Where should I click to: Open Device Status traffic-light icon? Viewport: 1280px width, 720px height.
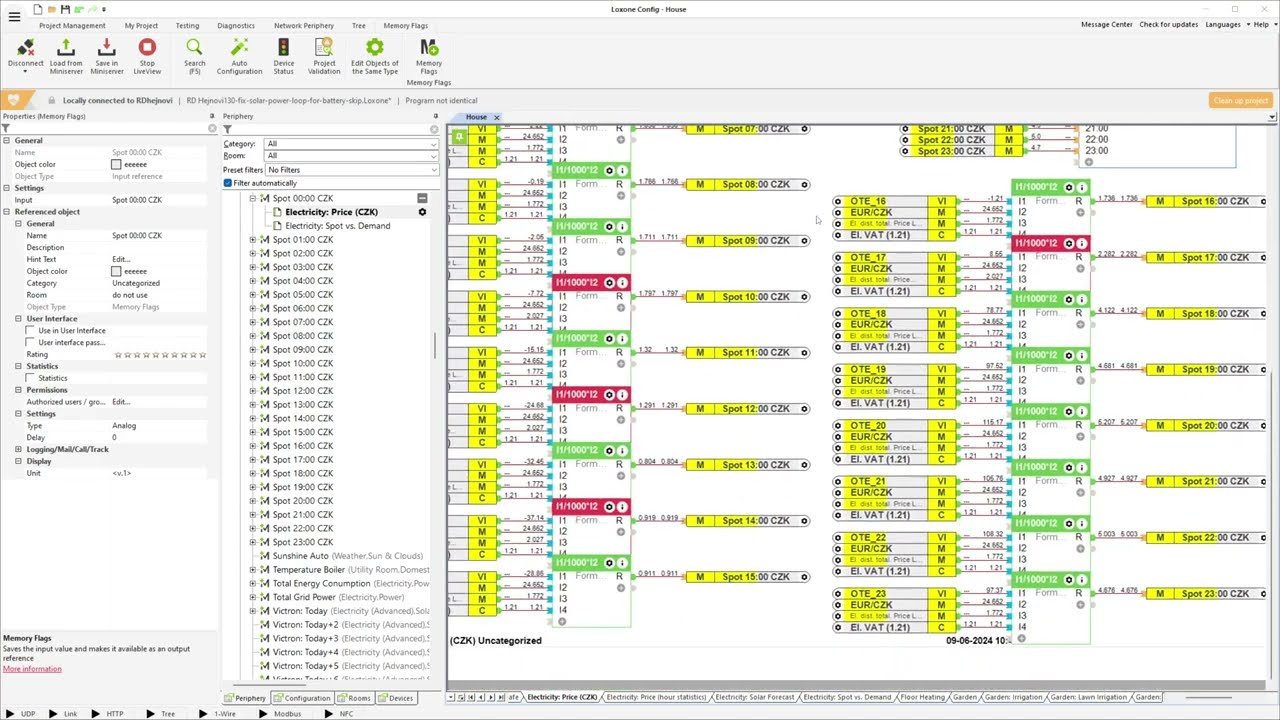pos(284,47)
